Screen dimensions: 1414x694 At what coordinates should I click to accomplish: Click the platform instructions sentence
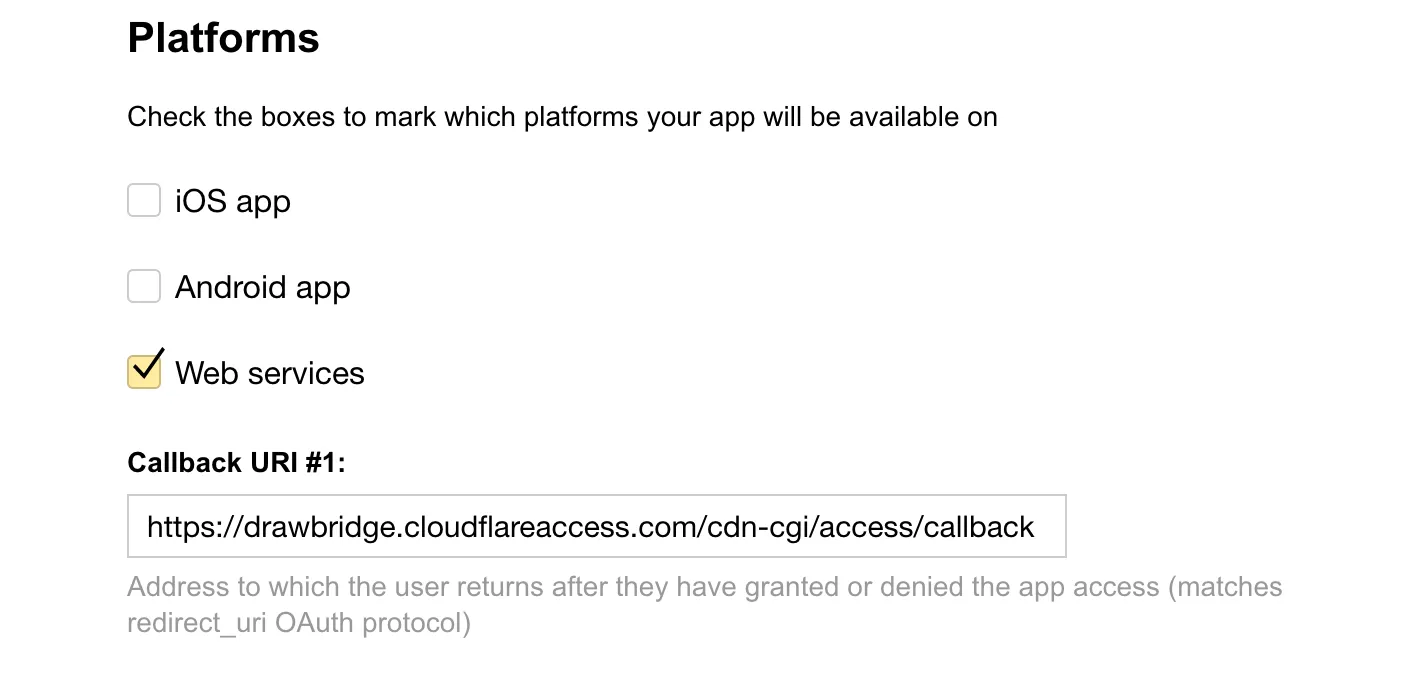tap(561, 116)
